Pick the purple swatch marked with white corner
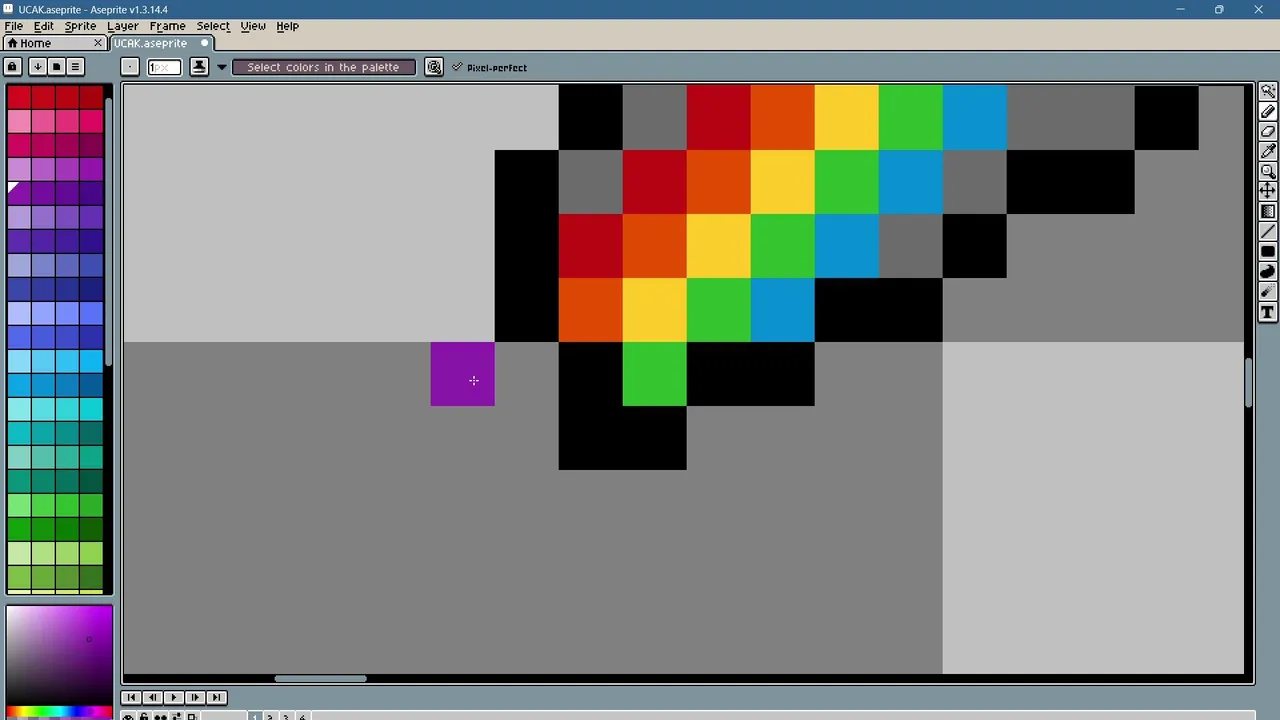Screen dimensions: 1280x720 (18, 193)
